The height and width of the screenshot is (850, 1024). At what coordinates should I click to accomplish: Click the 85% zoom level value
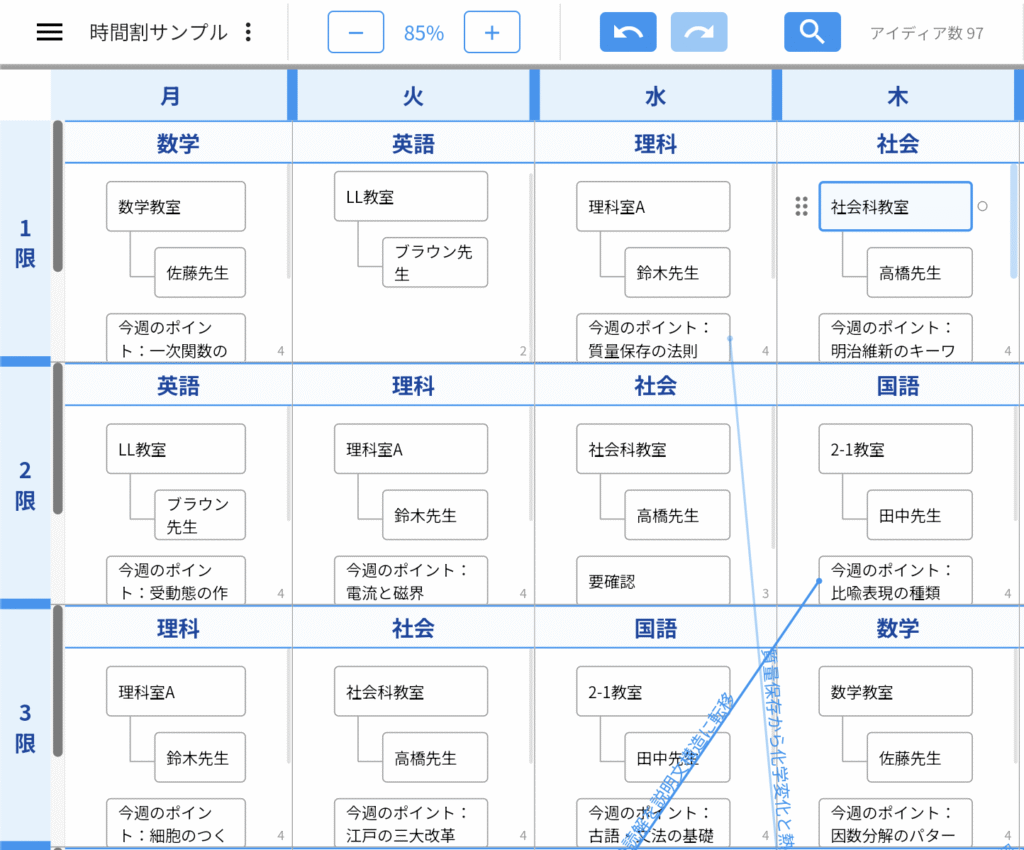[x=423, y=33]
